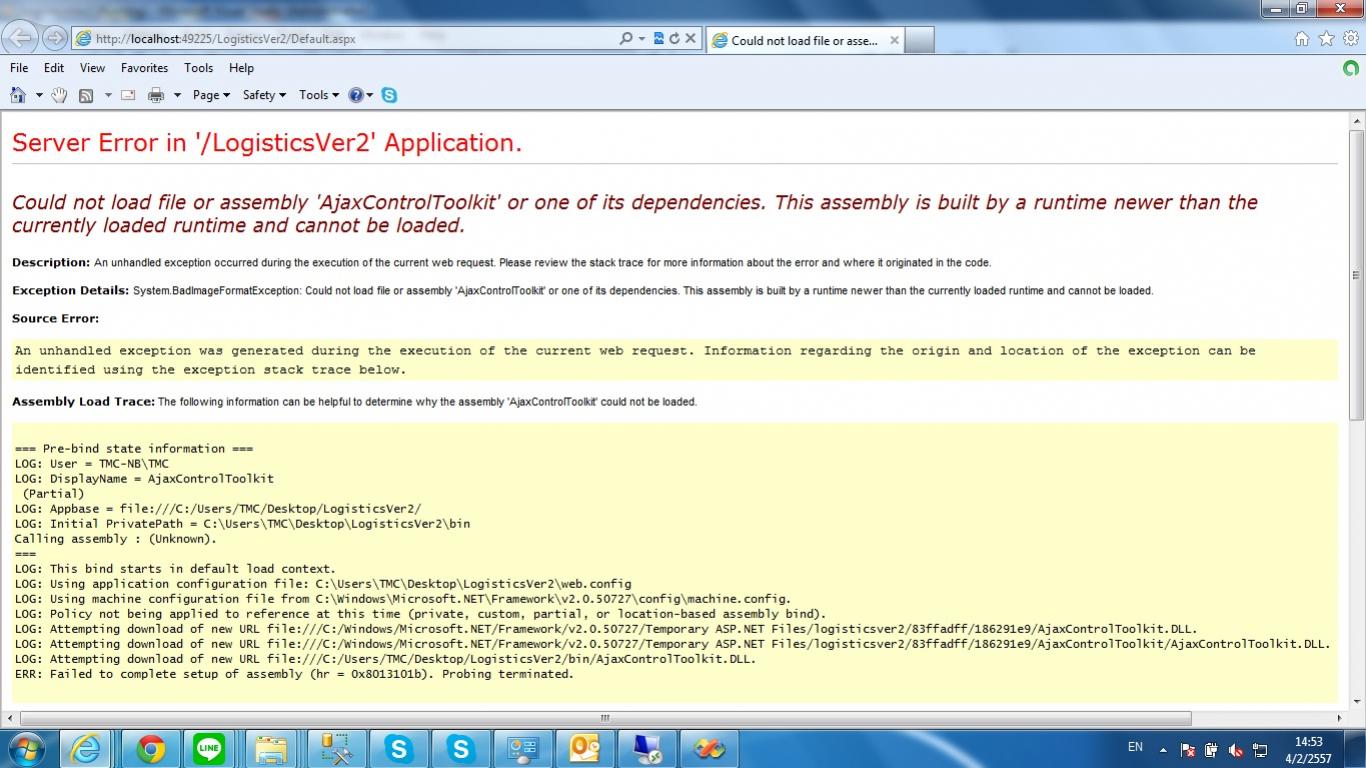The image size is (1366, 768).
Task: Open Outlook from the taskbar
Action: click(x=585, y=748)
